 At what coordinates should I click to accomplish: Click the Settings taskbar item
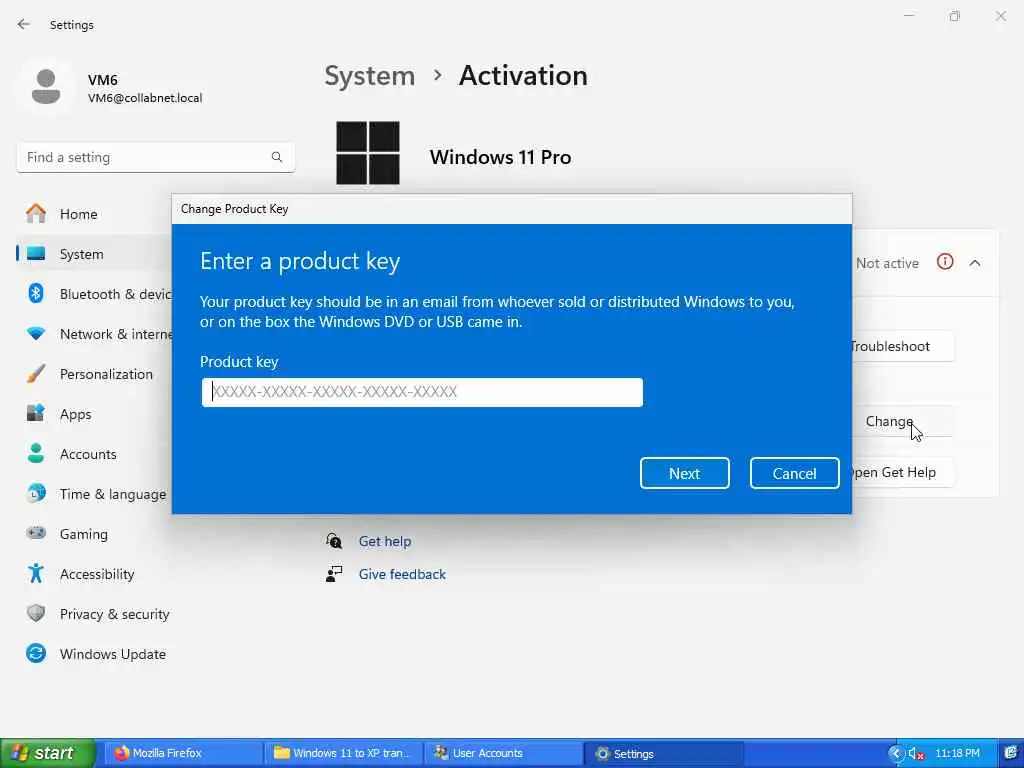click(x=664, y=754)
